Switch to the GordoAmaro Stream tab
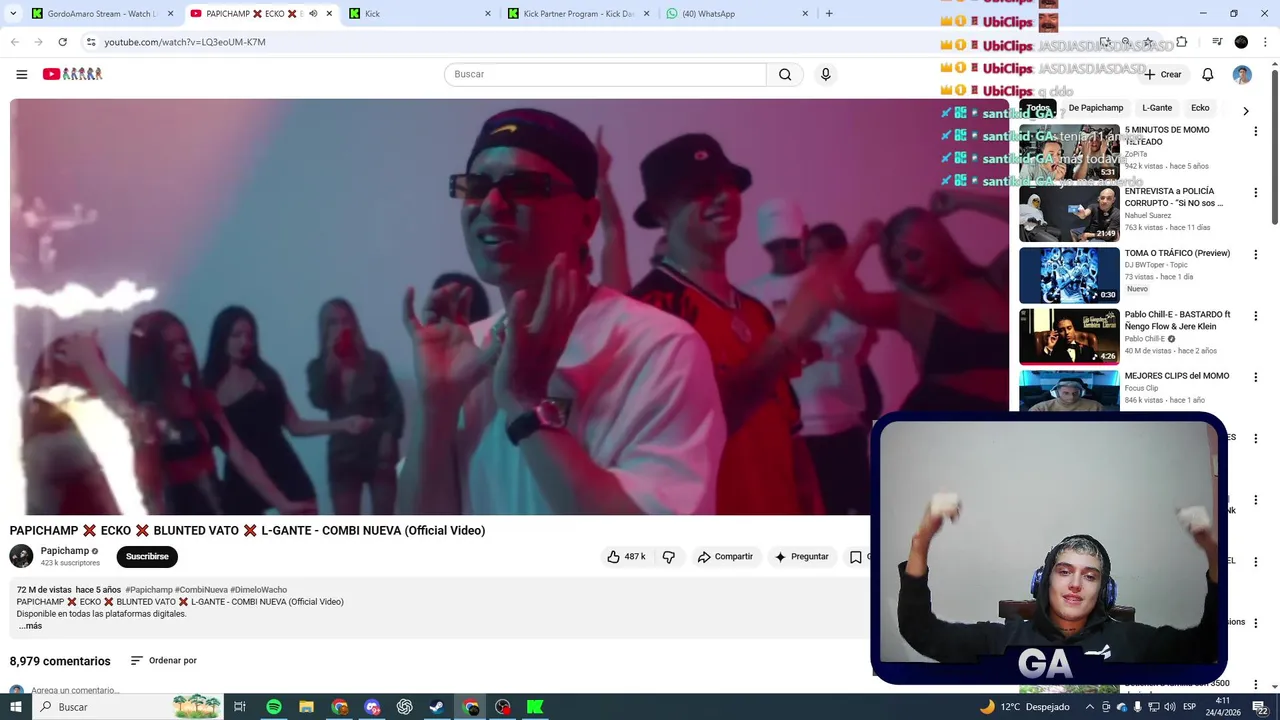 (x=103, y=14)
